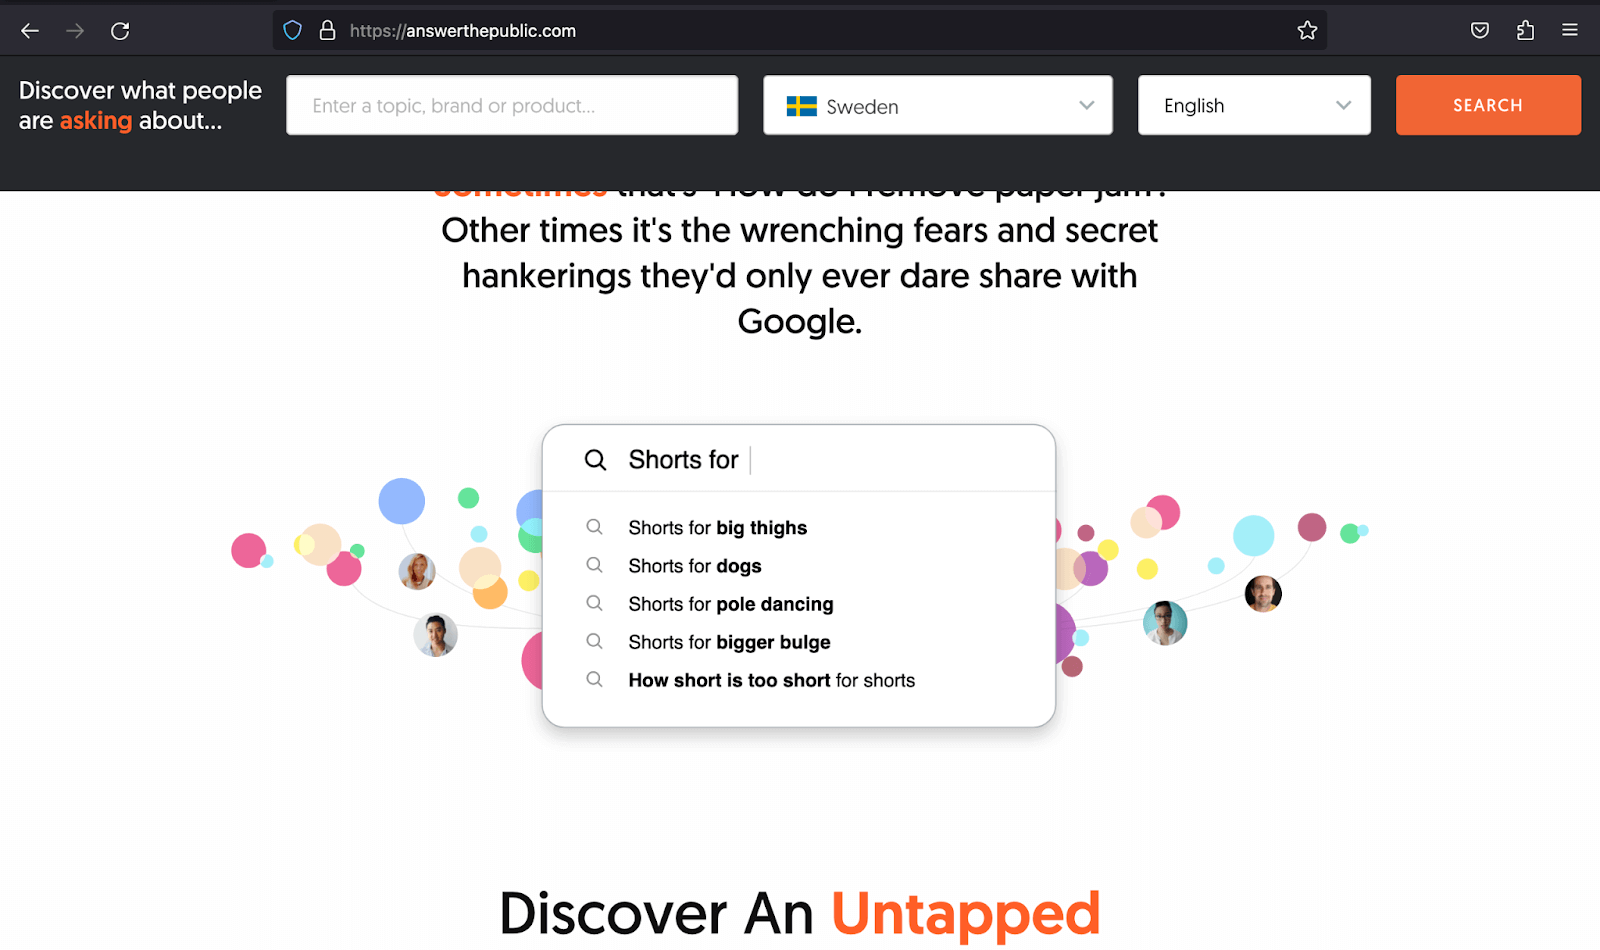Click the magnifier icon beside 'Shorts for'

pyautogui.click(x=595, y=460)
